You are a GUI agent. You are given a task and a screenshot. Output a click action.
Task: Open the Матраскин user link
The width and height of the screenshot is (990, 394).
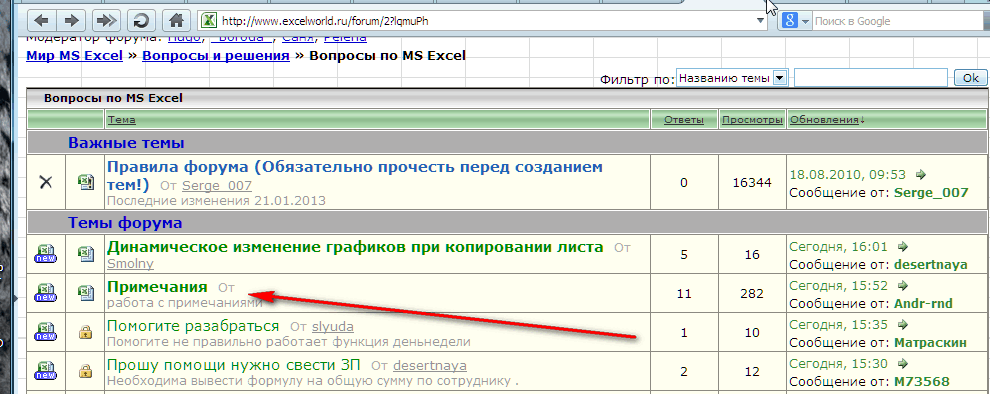point(931,343)
